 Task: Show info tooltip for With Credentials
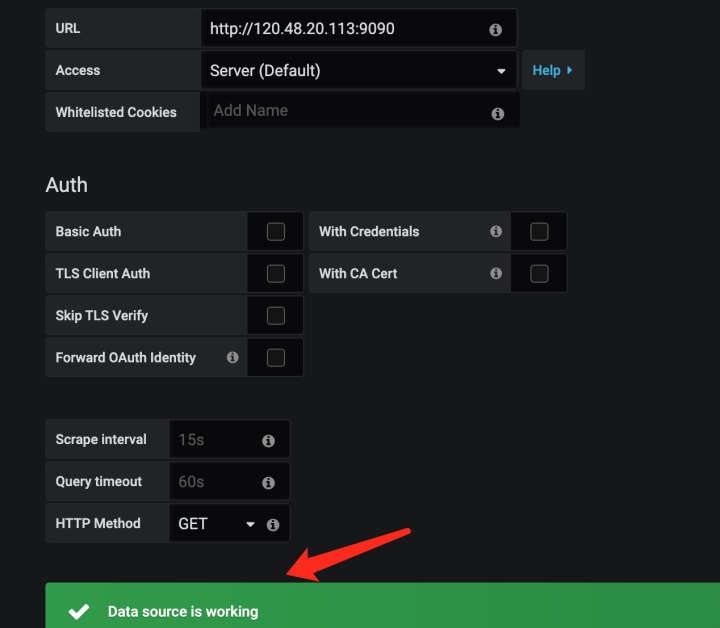(495, 231)
